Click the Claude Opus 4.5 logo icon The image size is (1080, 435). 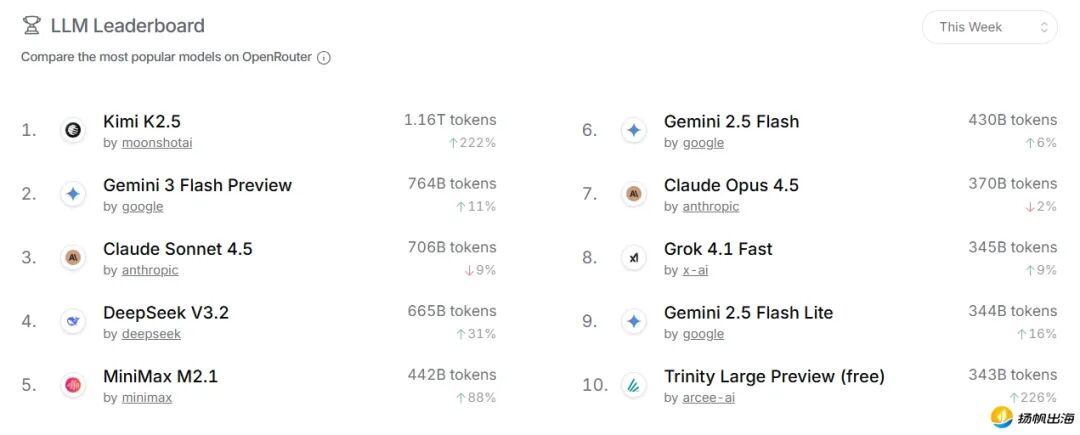pos(633,193)
